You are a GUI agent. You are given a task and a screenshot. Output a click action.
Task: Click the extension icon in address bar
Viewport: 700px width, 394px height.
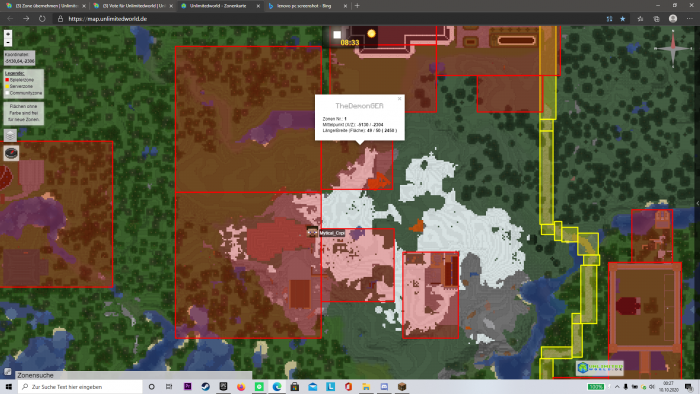[609, 19]
